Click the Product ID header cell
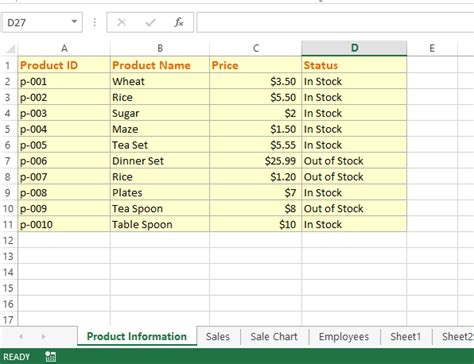This screenshot has width=474, height=364. (64, 65)
